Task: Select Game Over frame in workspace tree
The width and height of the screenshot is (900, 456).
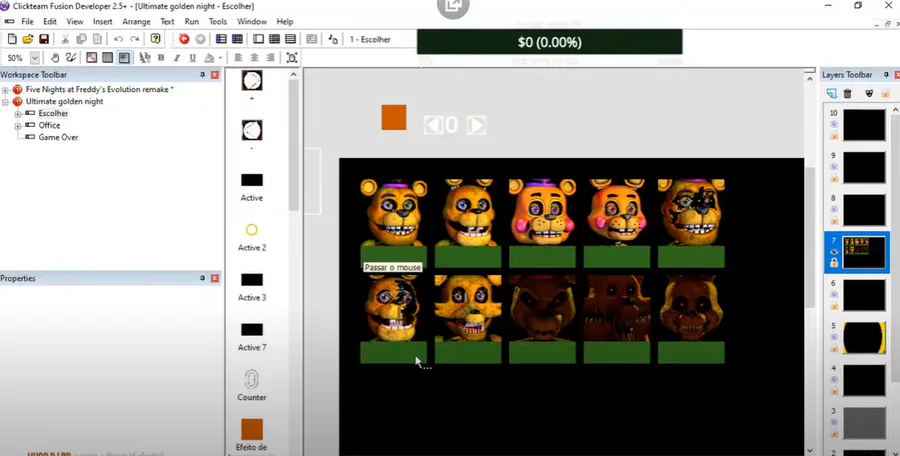Action: pyautogui.click(x=58, y=137)
